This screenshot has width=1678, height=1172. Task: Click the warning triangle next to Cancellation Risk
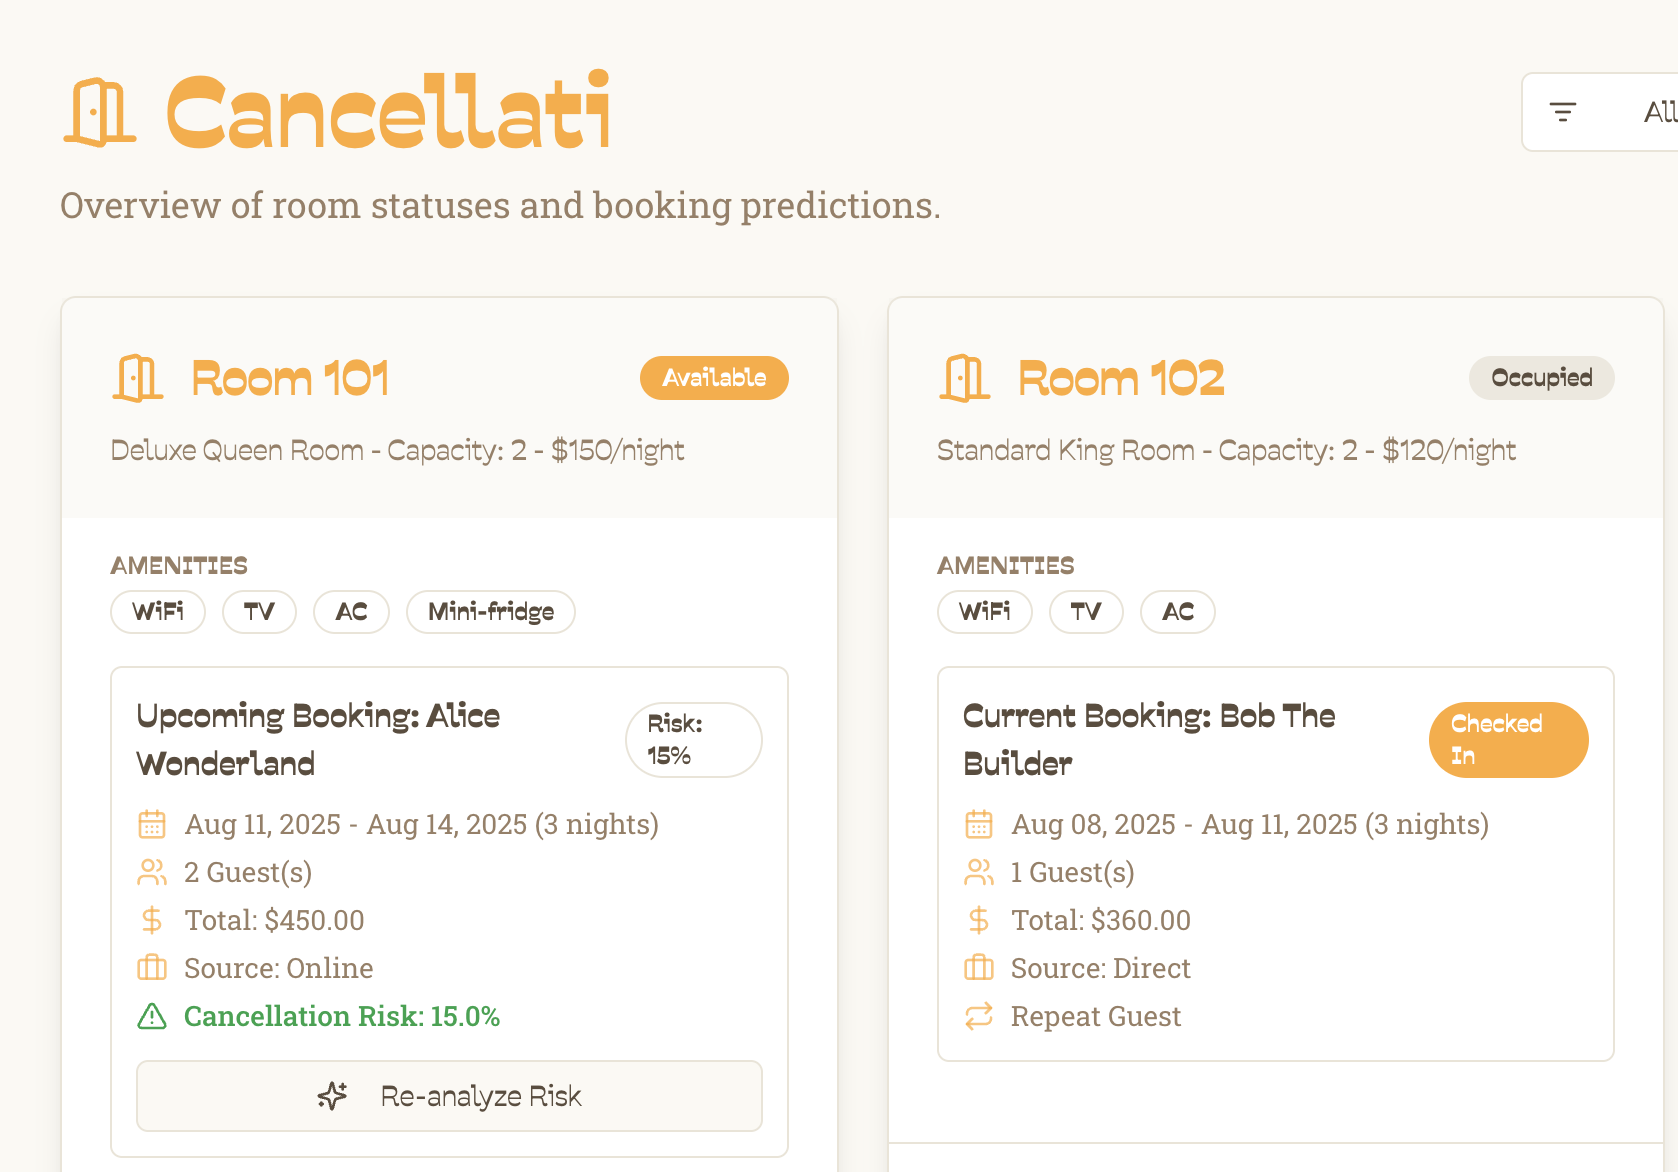tap(152, 1016)
